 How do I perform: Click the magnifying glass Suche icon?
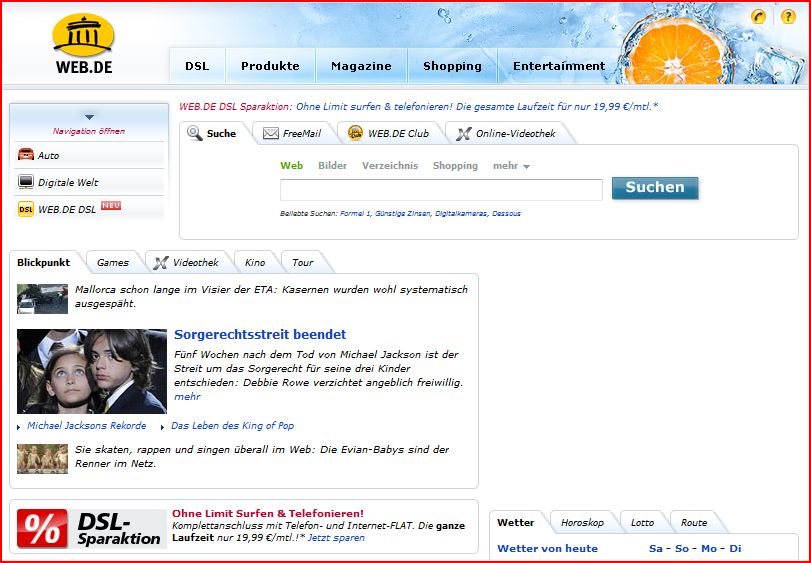click(x=195, y=133)
